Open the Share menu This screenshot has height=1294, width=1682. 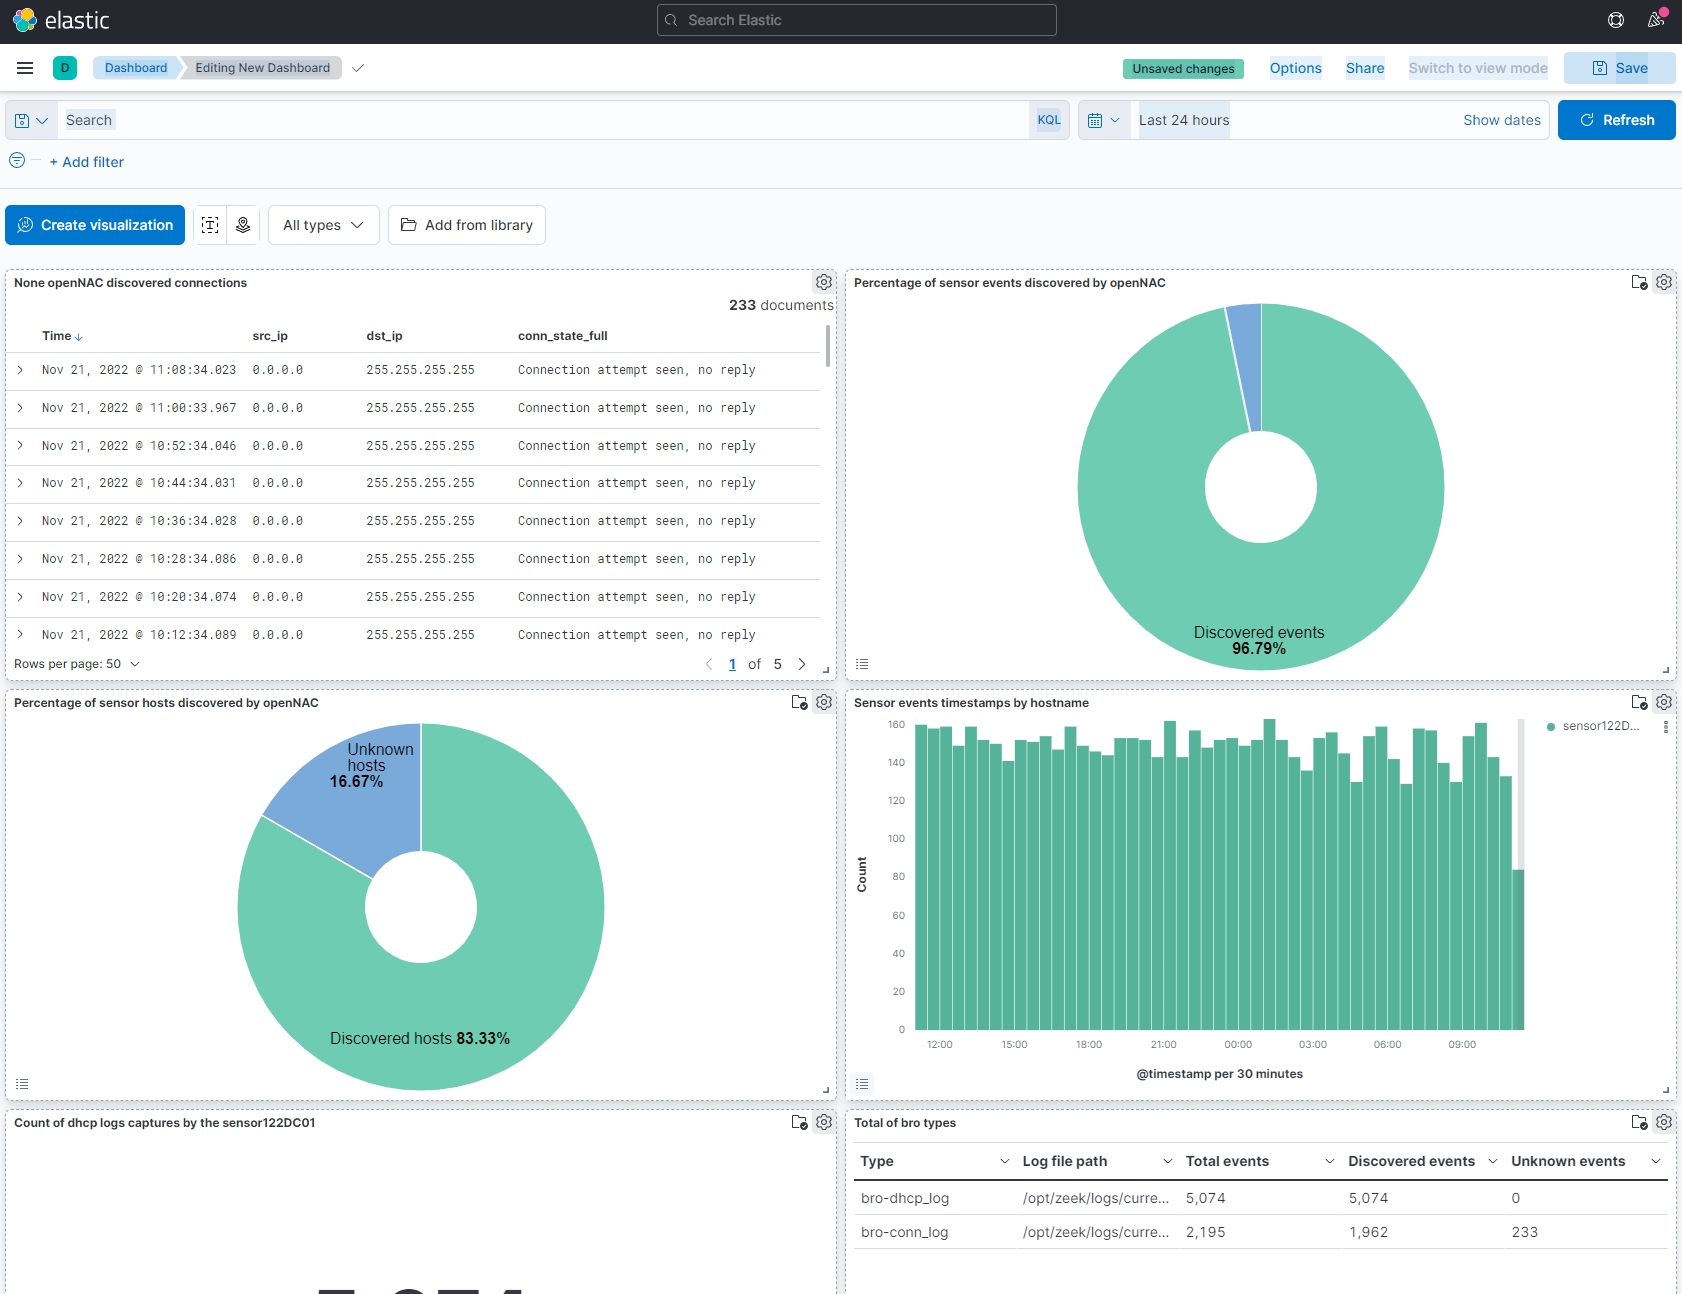pyautogui.click(x=1364, y=68)
